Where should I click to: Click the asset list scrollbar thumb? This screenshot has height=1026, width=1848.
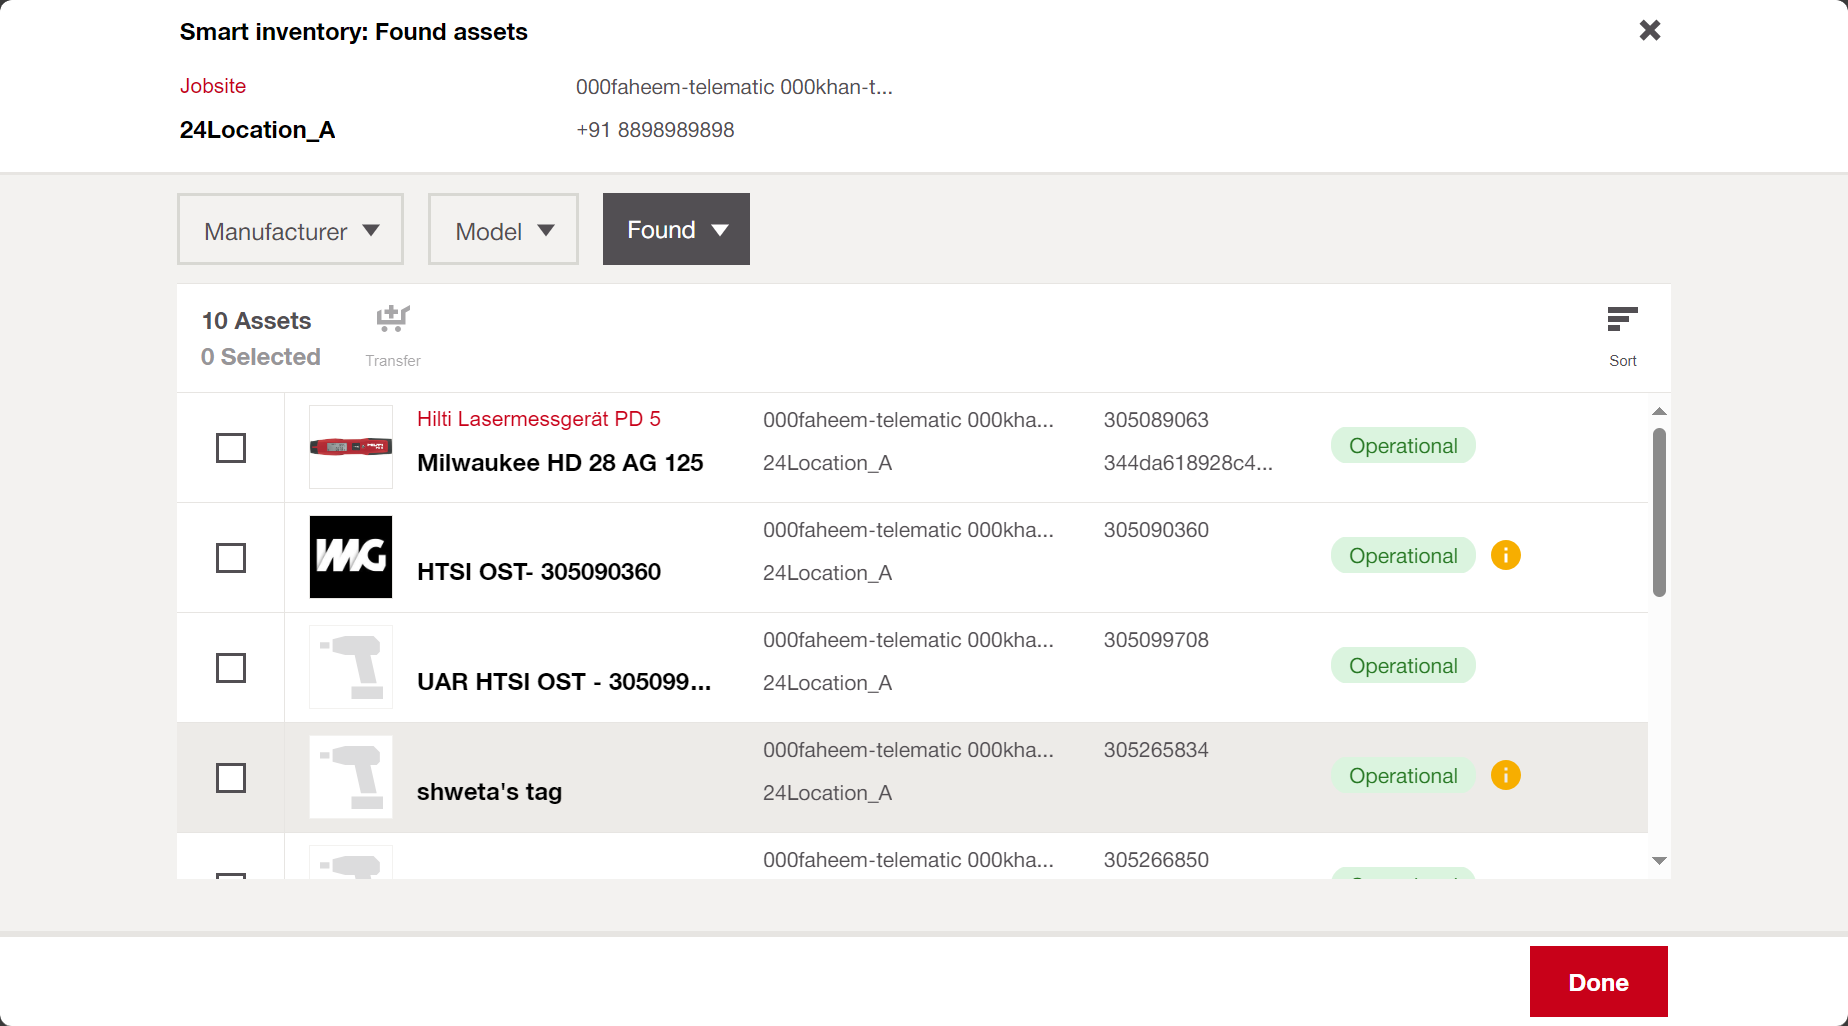tap(1659, 512)
